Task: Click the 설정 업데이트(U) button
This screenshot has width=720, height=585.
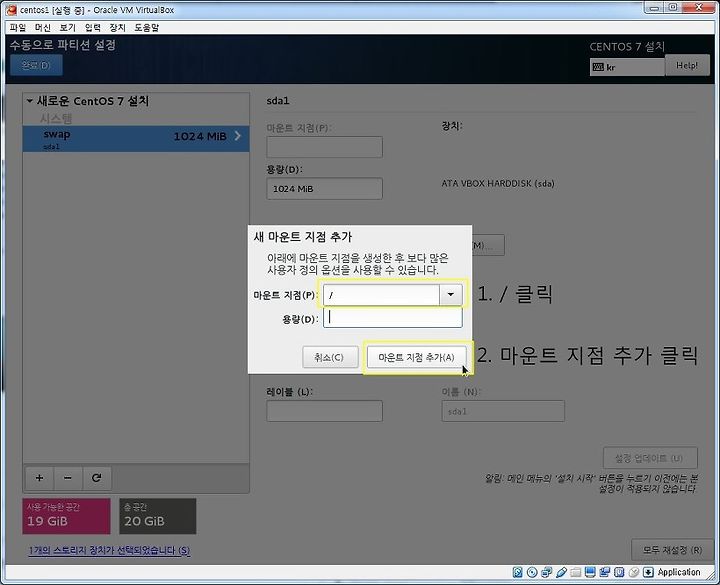Action: pyautogui.click(x=650, y=458)
